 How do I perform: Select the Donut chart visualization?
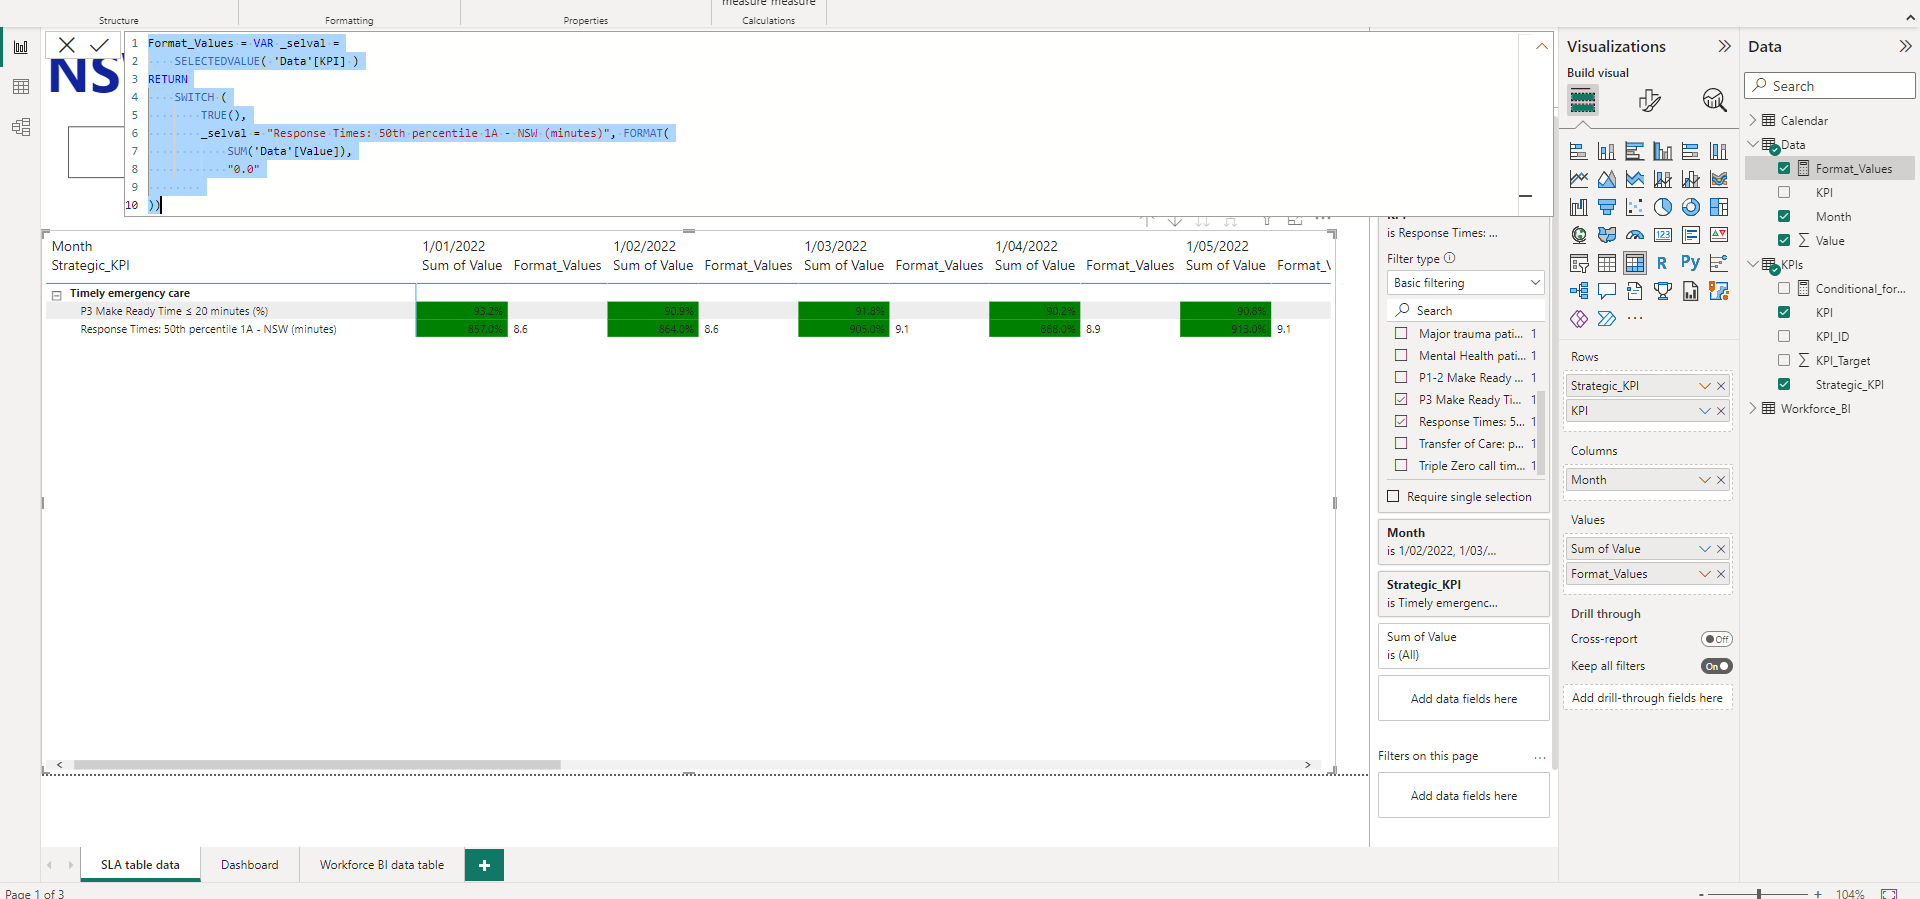[x=1691, y=207]
